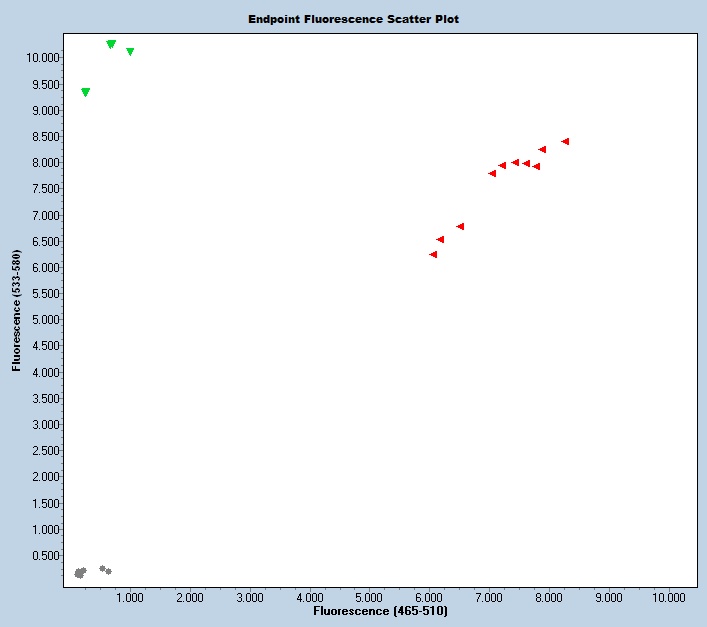Select the red triangle near 6.500 on x-axis
This screenshot has height=627, width=707.
pos(460,226)
